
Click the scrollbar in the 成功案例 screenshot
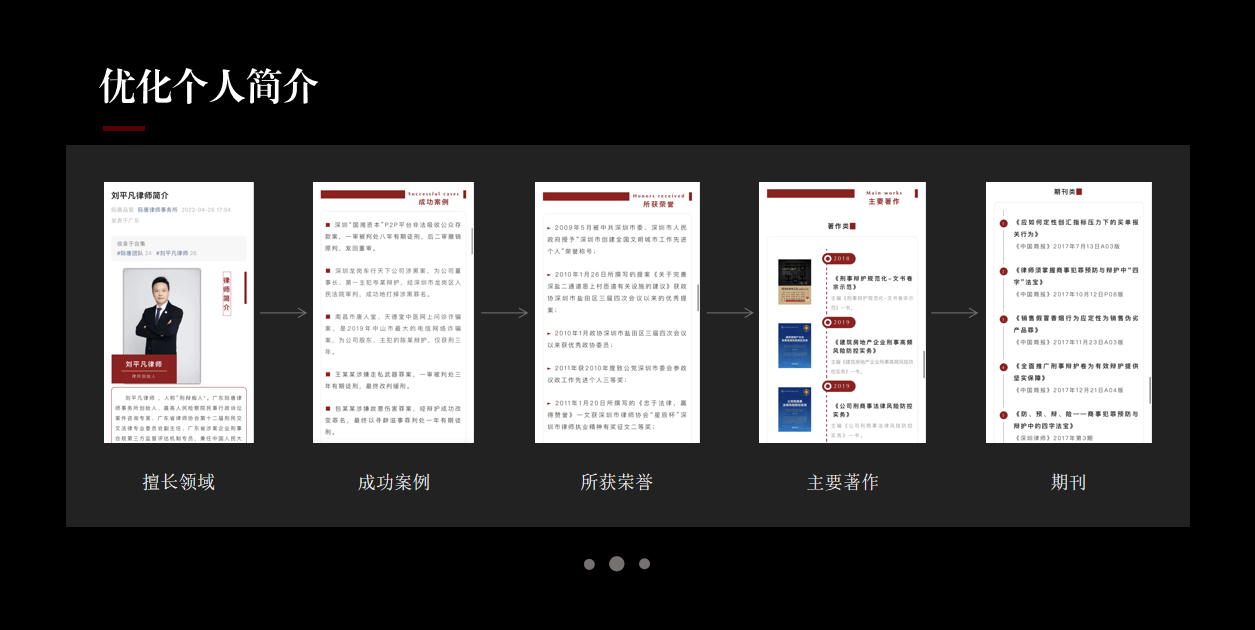[472, 240]
